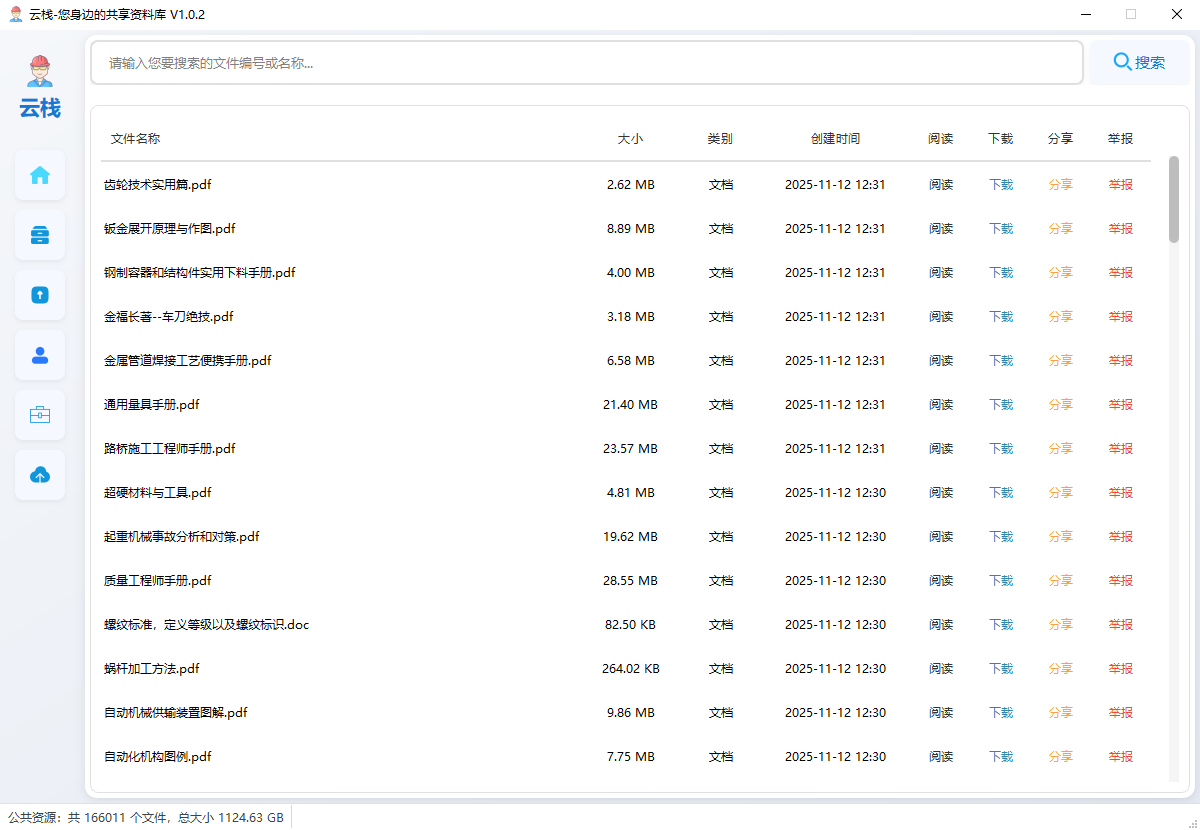
Task: Open the file cabinet drawer icon
Action: click(40, 235)
